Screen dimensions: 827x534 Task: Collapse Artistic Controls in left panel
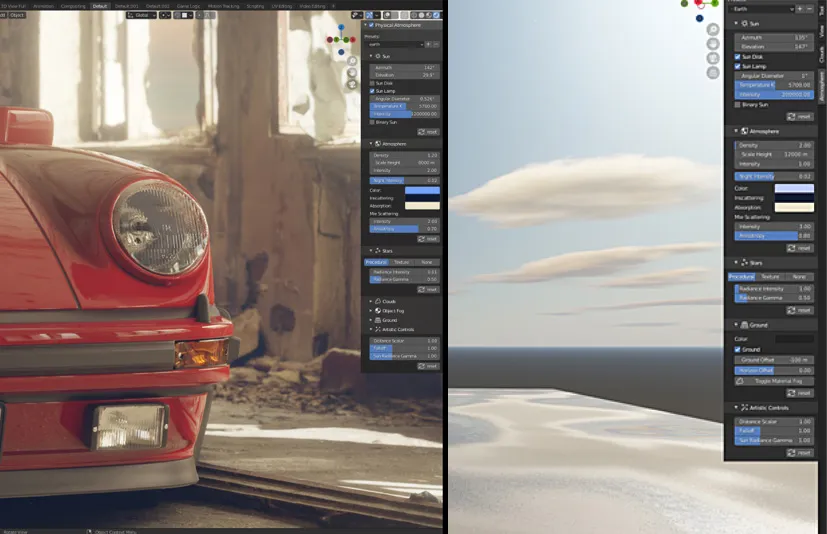[371, 329]
